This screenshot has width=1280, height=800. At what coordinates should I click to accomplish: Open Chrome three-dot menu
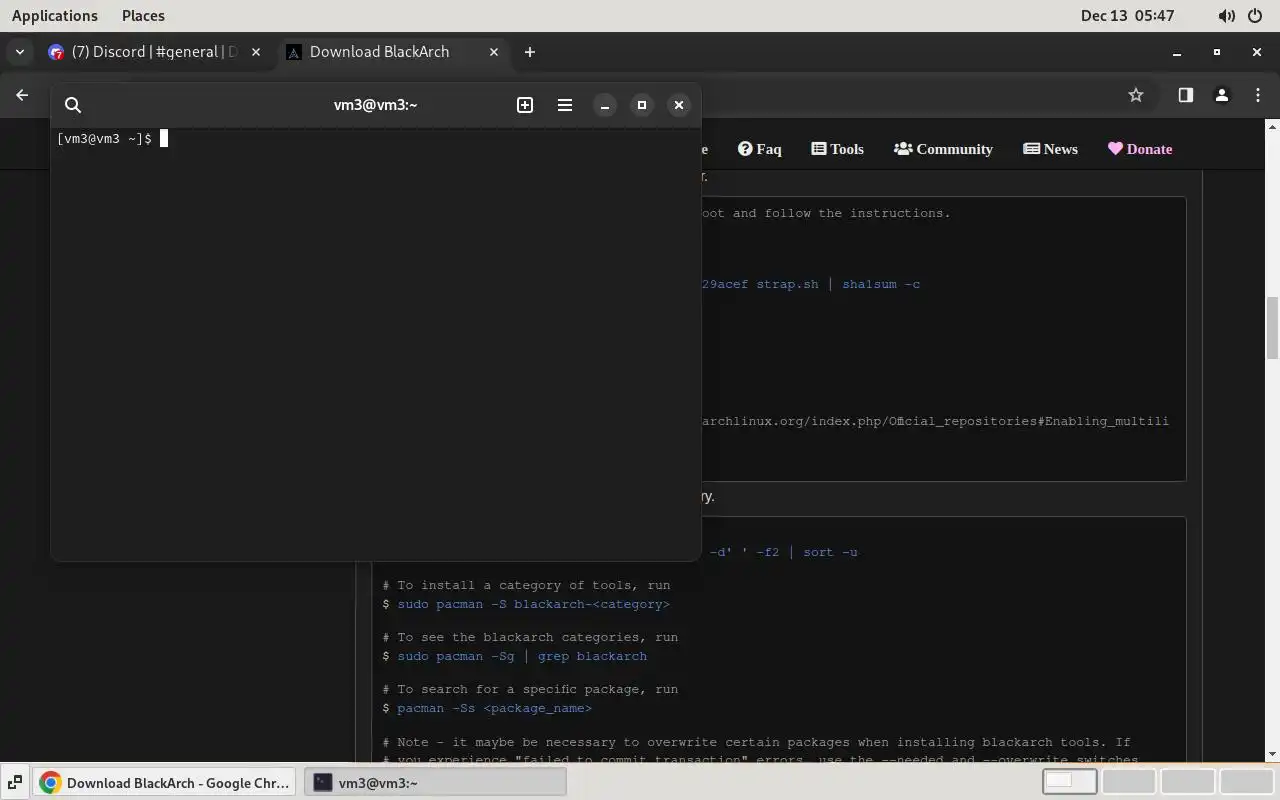click(x=1258, y=95)
